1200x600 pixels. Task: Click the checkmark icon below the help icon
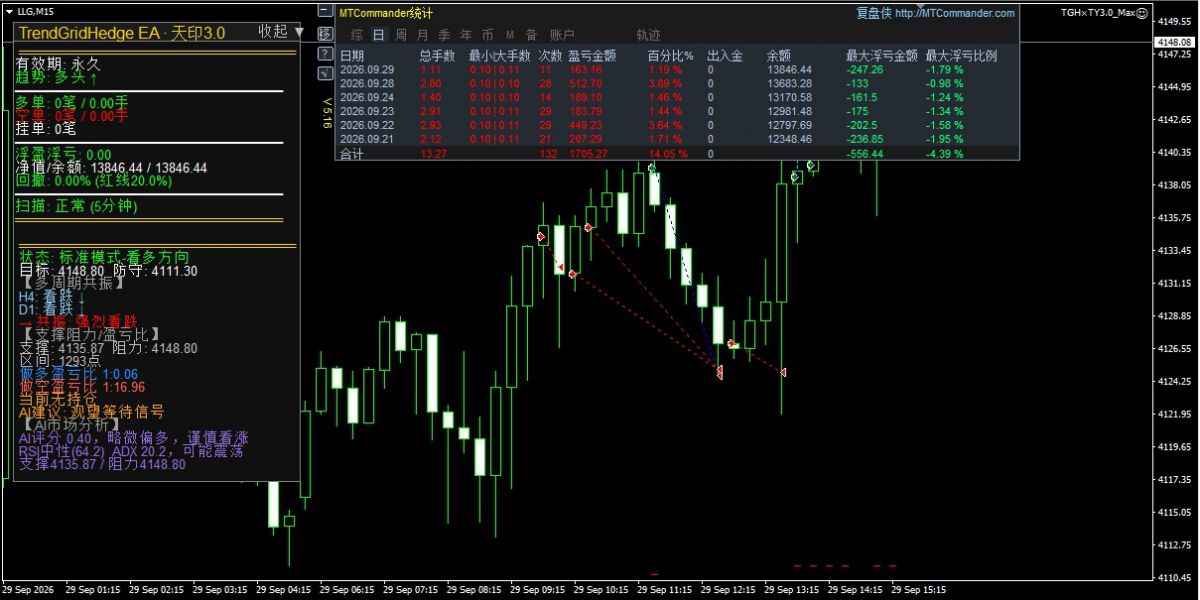[326, 73]
